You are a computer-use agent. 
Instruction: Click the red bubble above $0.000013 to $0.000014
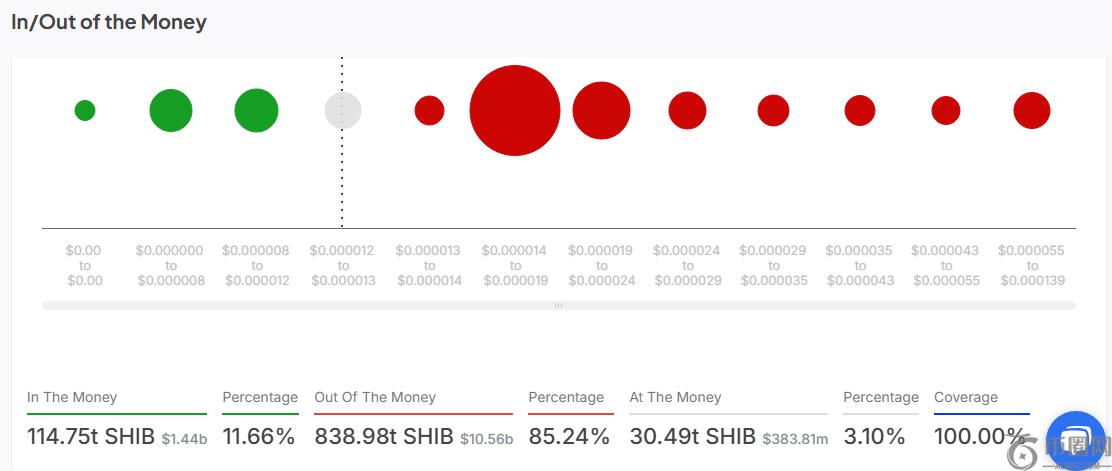point(429,110)
